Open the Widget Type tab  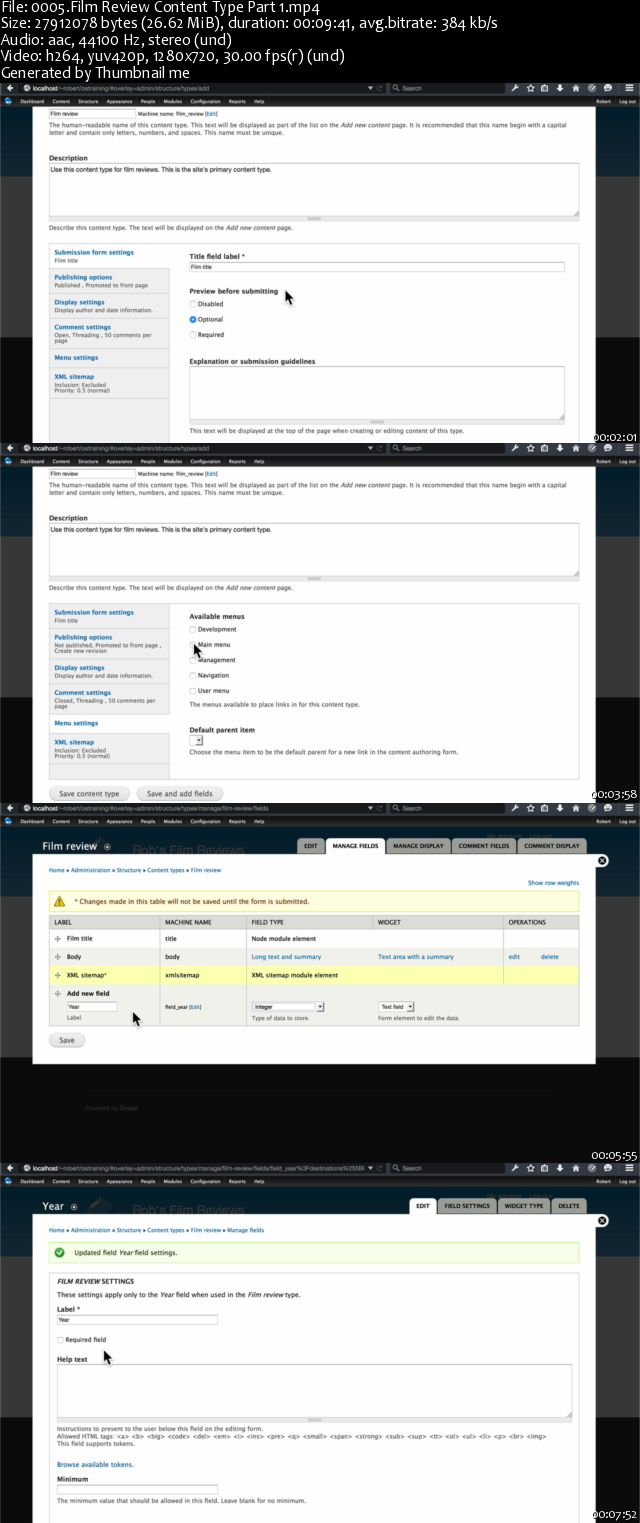[x=523, y=1206]
